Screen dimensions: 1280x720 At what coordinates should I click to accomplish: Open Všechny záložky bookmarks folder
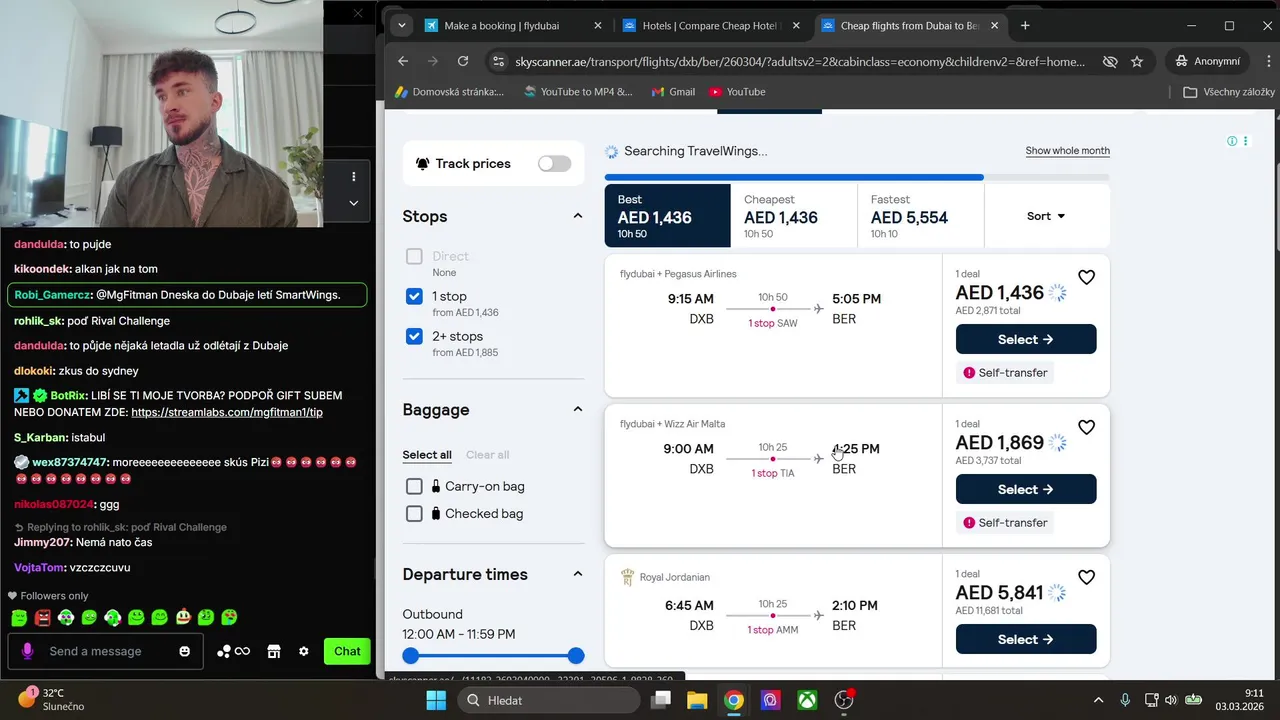coord(1229,92)
